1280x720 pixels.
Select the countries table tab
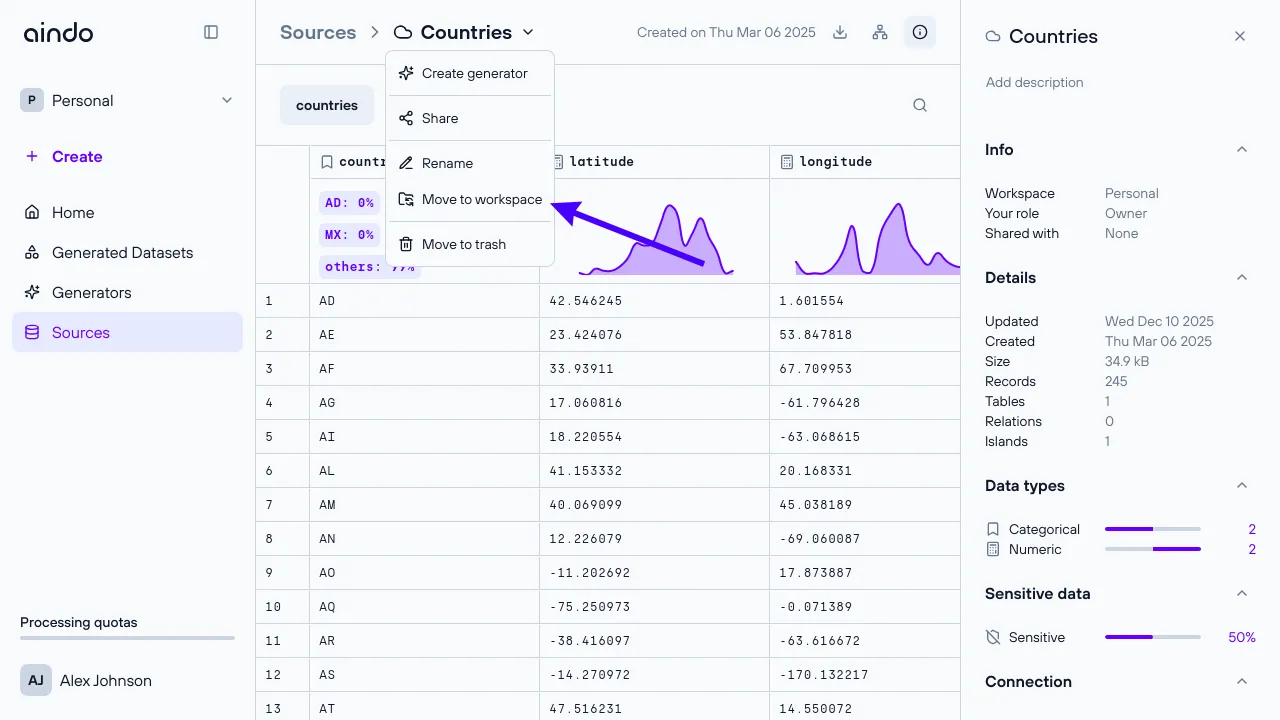(x=327, y=104)
